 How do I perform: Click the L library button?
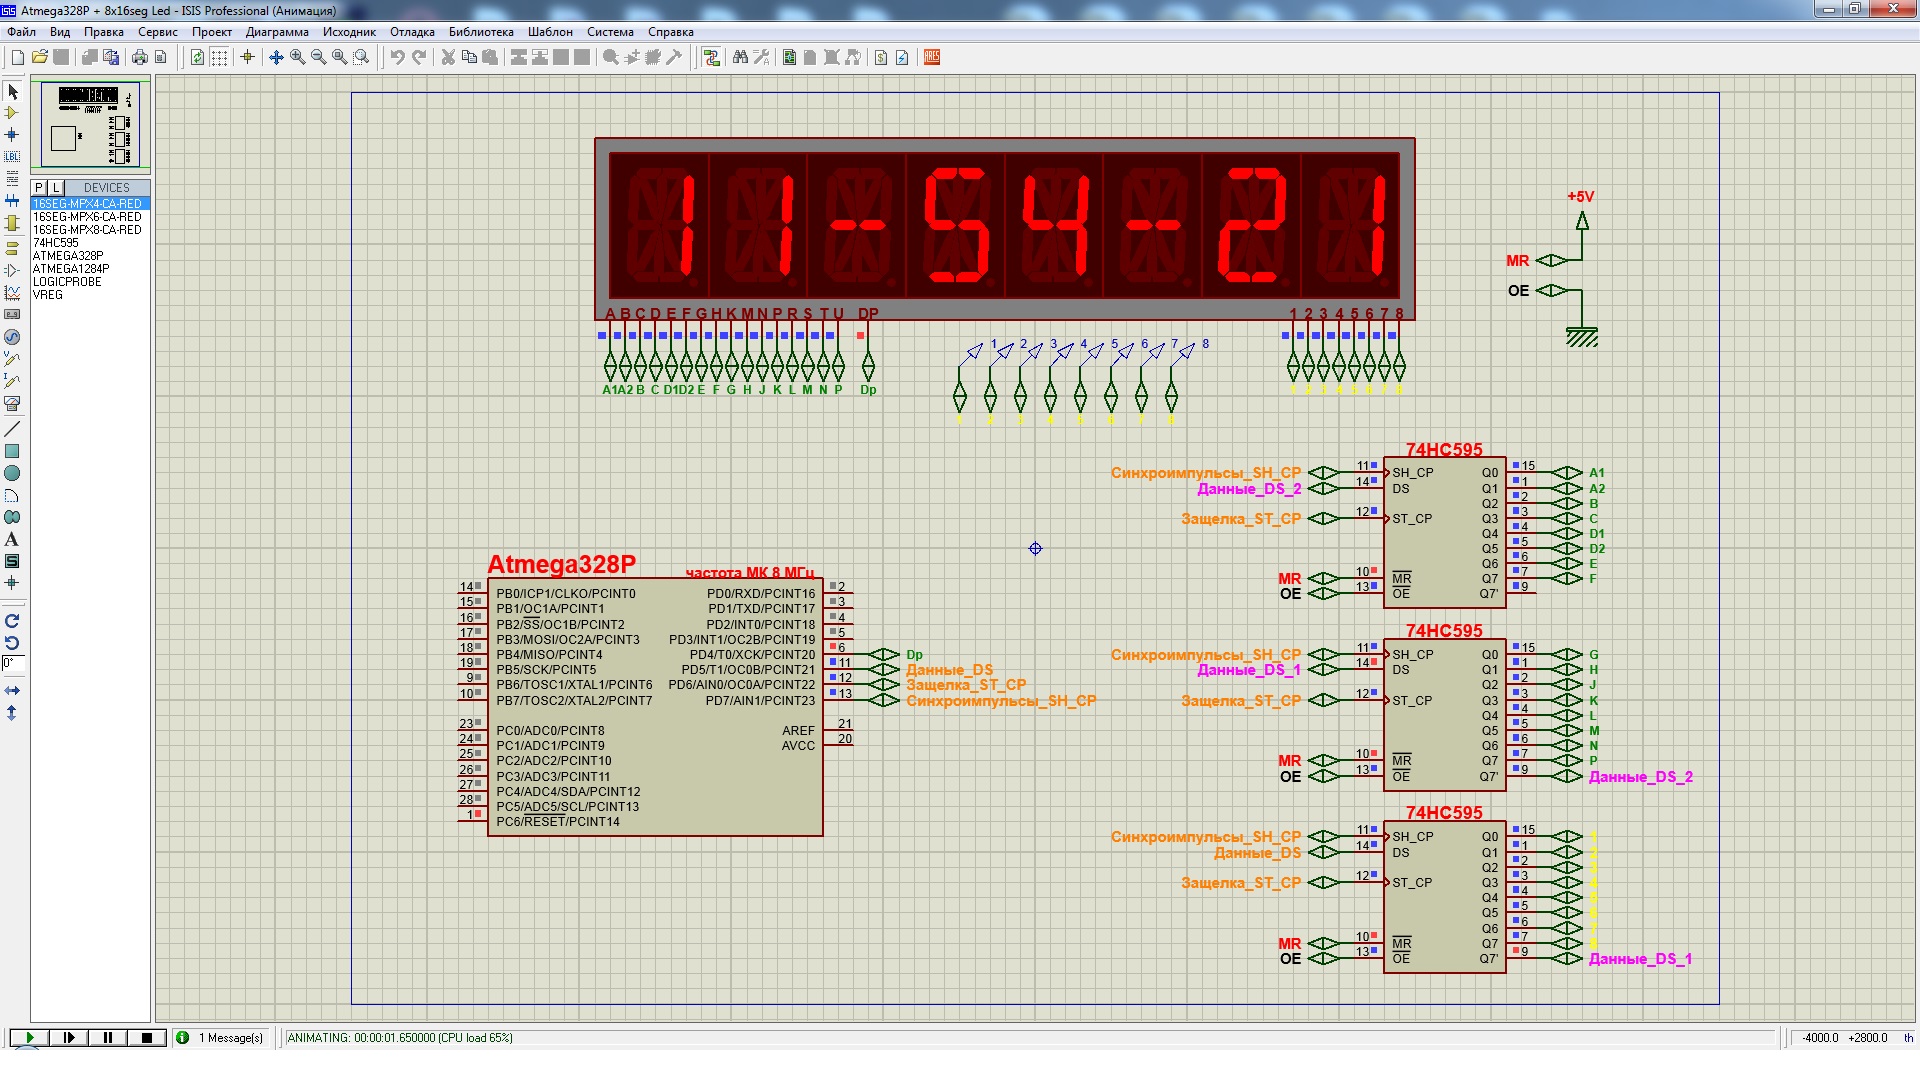click(56, 187)
